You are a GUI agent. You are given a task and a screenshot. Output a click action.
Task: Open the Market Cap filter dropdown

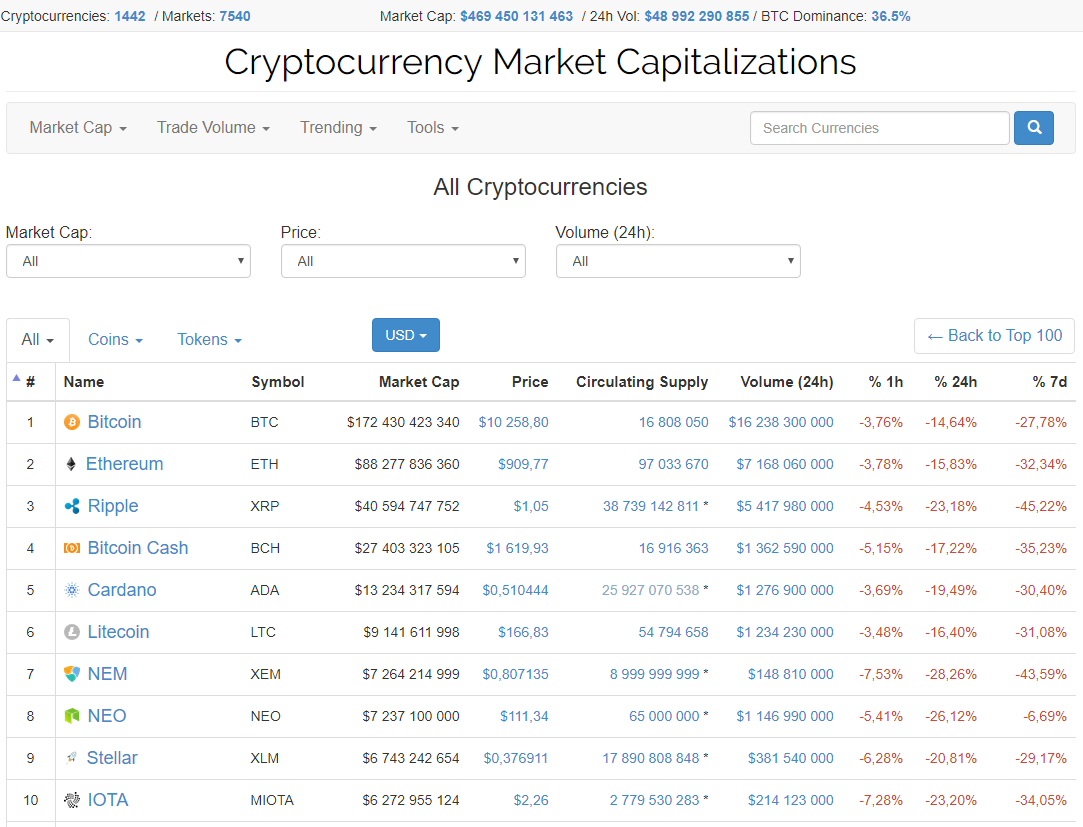(x=128, y=261)
